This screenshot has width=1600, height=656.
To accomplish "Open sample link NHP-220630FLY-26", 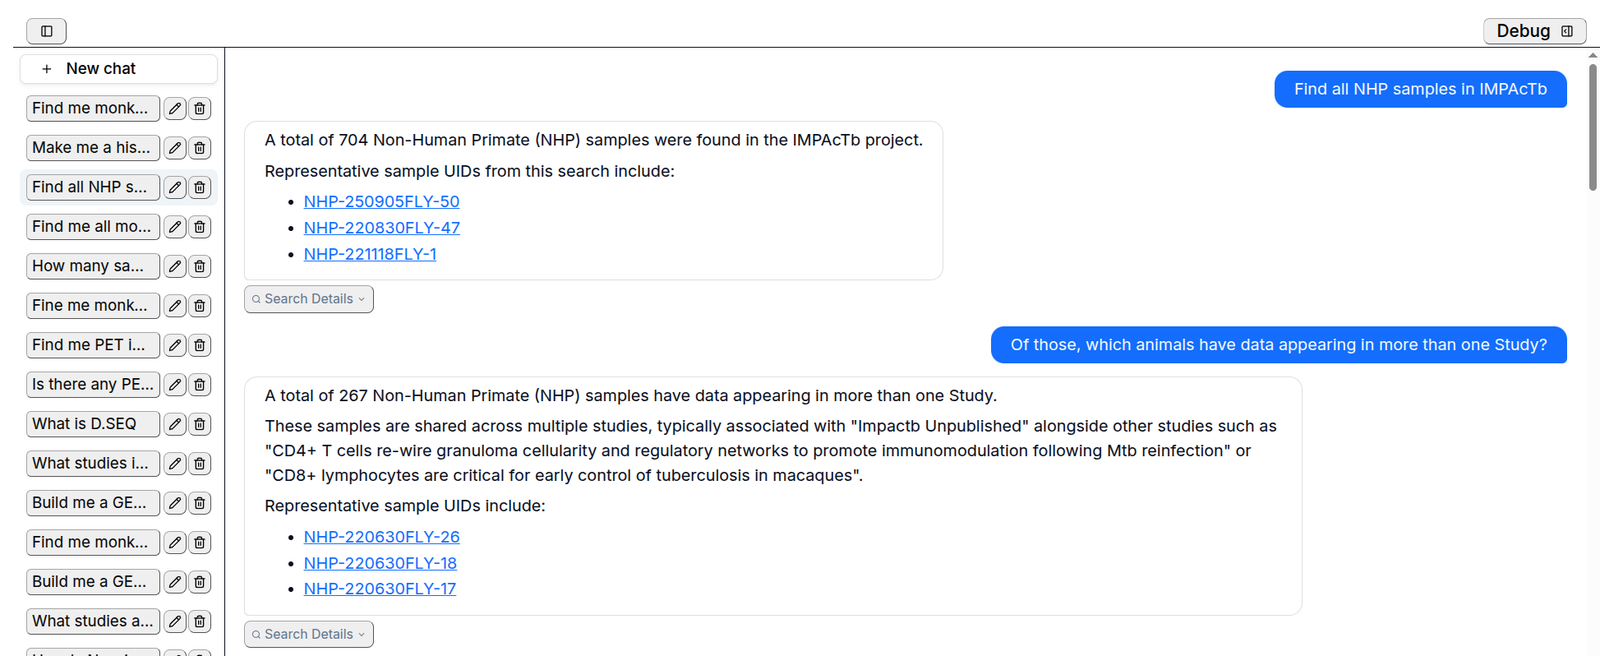I will point(382,537).
